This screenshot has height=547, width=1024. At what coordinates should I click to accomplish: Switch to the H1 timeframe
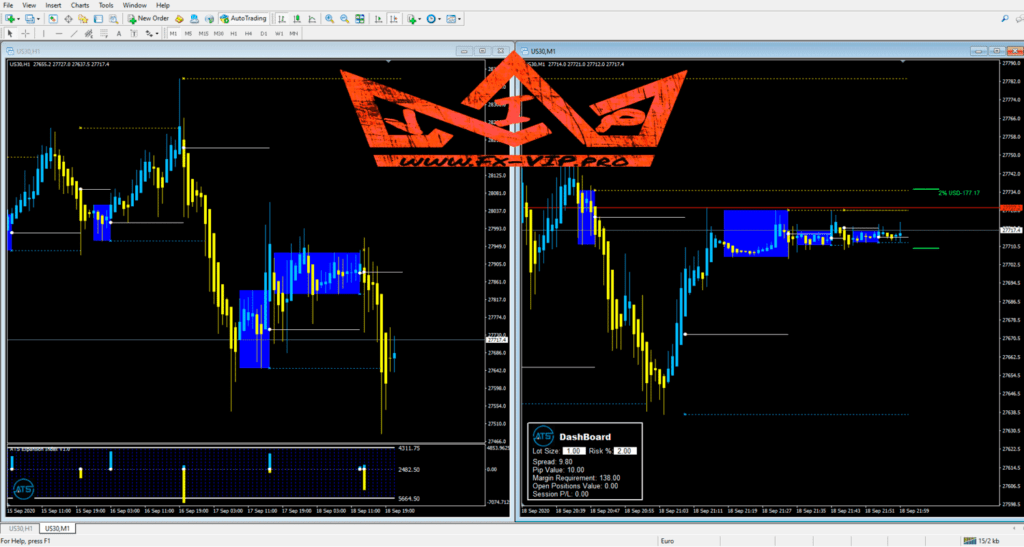click(234, 33)
